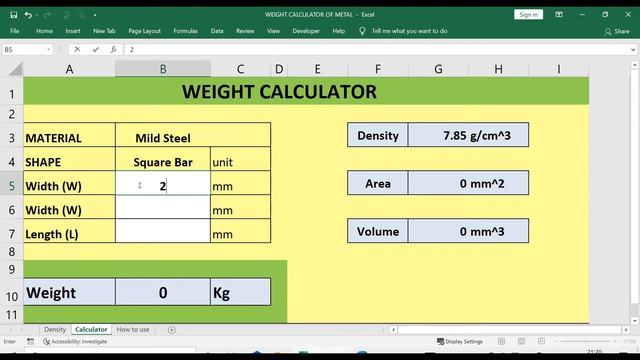Click the WEIGHT CALCULATOR title cell

(306, 91)
